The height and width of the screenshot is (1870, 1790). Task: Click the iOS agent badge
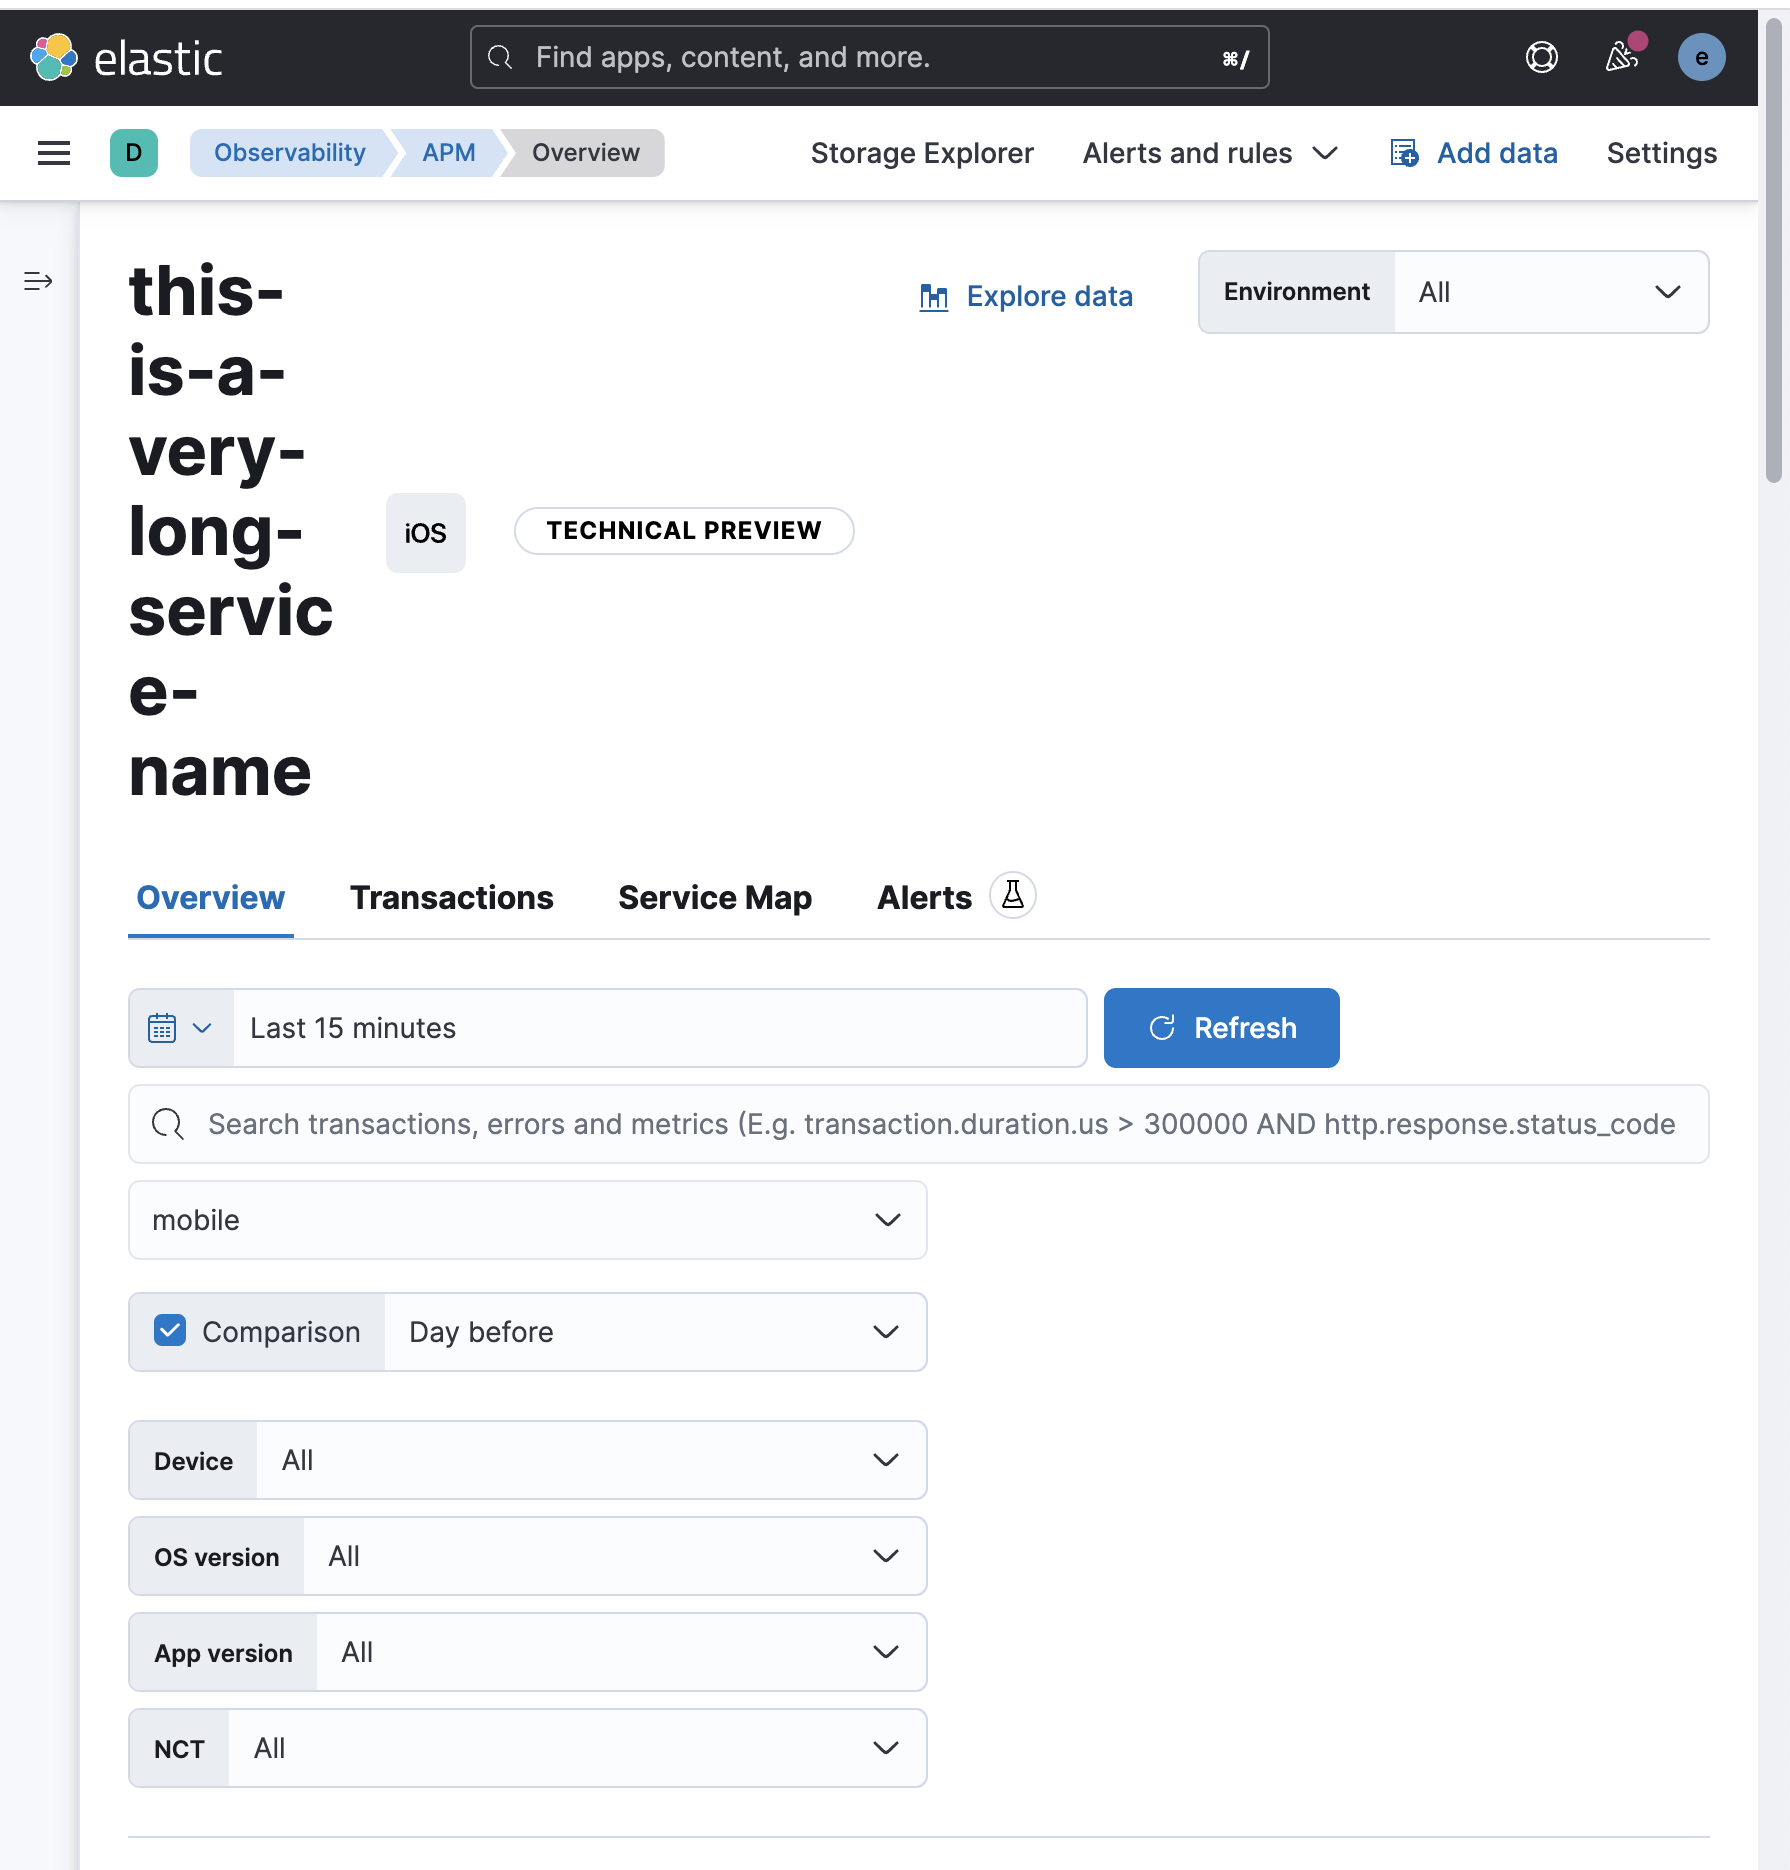click(426, 533)
